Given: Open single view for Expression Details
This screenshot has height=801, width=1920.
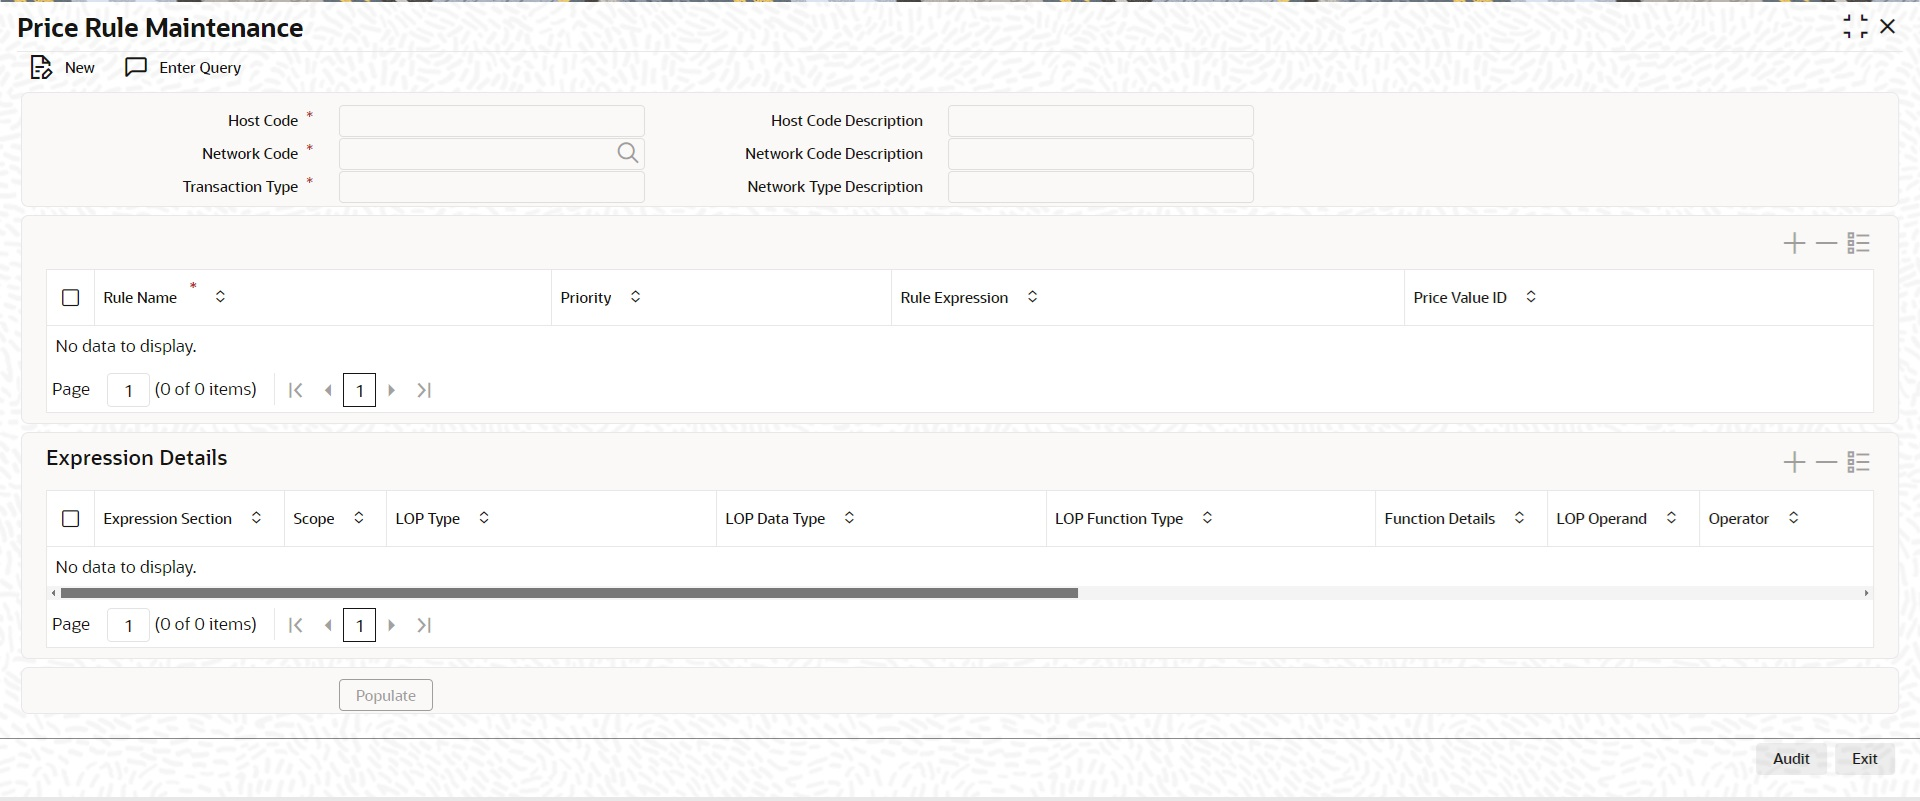Looking at the screenshot, I should point(1858,462).
